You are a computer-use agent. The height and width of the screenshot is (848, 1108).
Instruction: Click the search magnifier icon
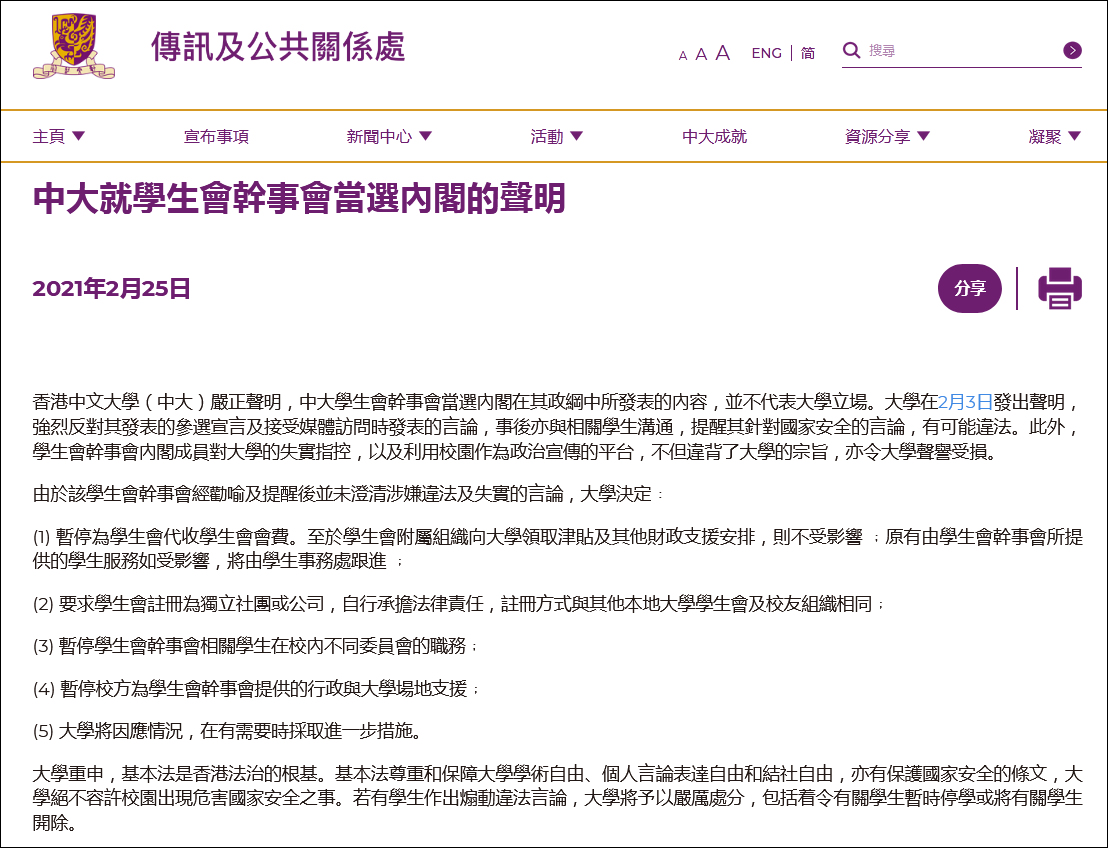click(x=851, y=50)
